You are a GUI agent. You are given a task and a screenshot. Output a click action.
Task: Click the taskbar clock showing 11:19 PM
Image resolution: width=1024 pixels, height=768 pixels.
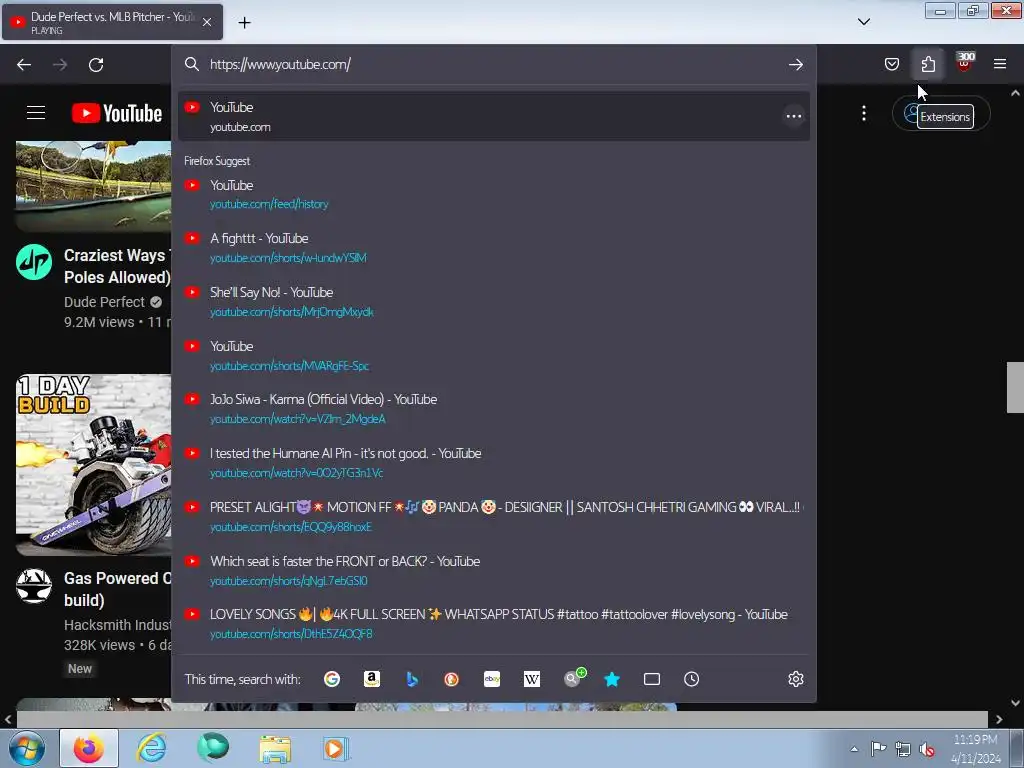(x=976, y=748)
